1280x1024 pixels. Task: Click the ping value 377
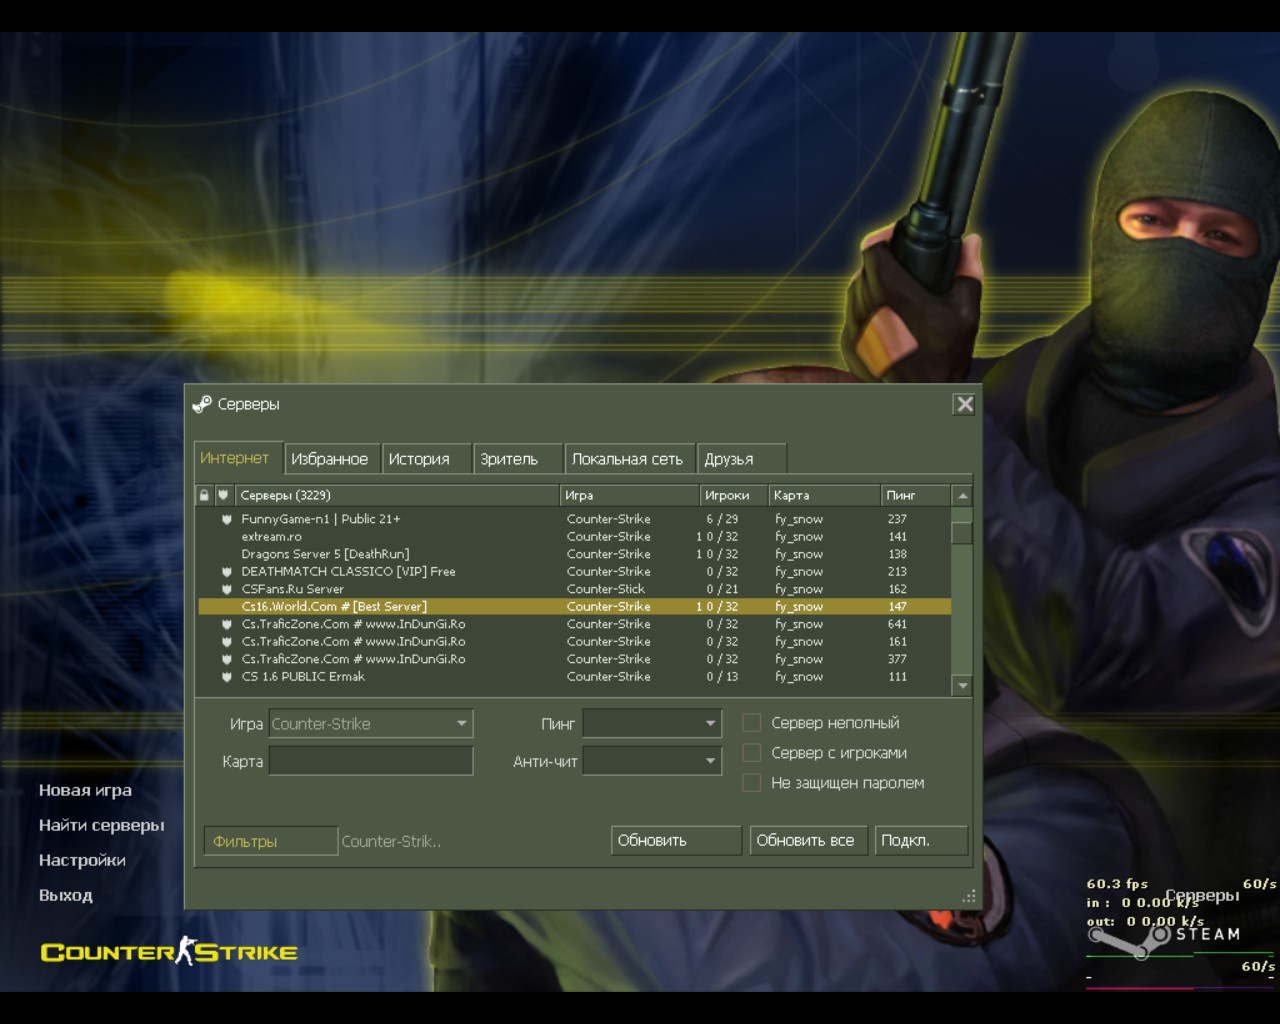coord(897,659)
